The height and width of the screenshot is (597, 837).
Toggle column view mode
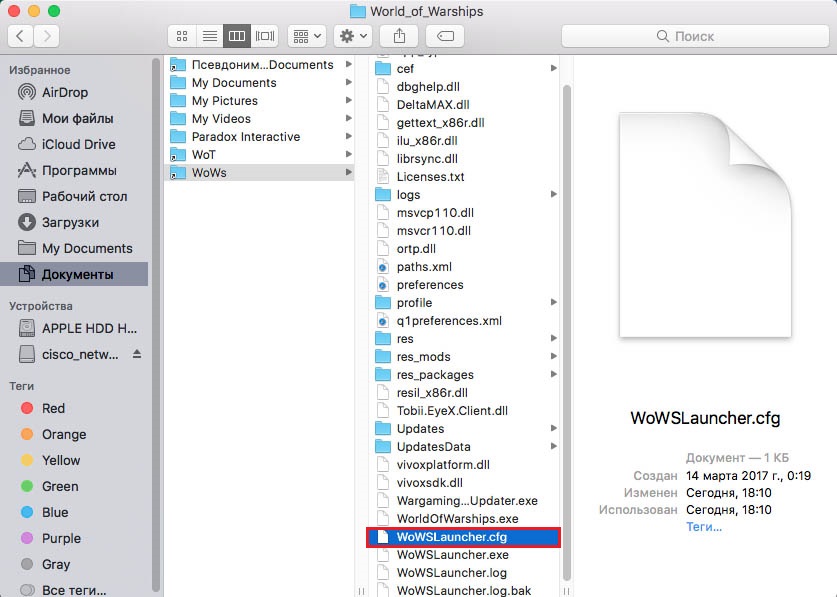[237, 36]
